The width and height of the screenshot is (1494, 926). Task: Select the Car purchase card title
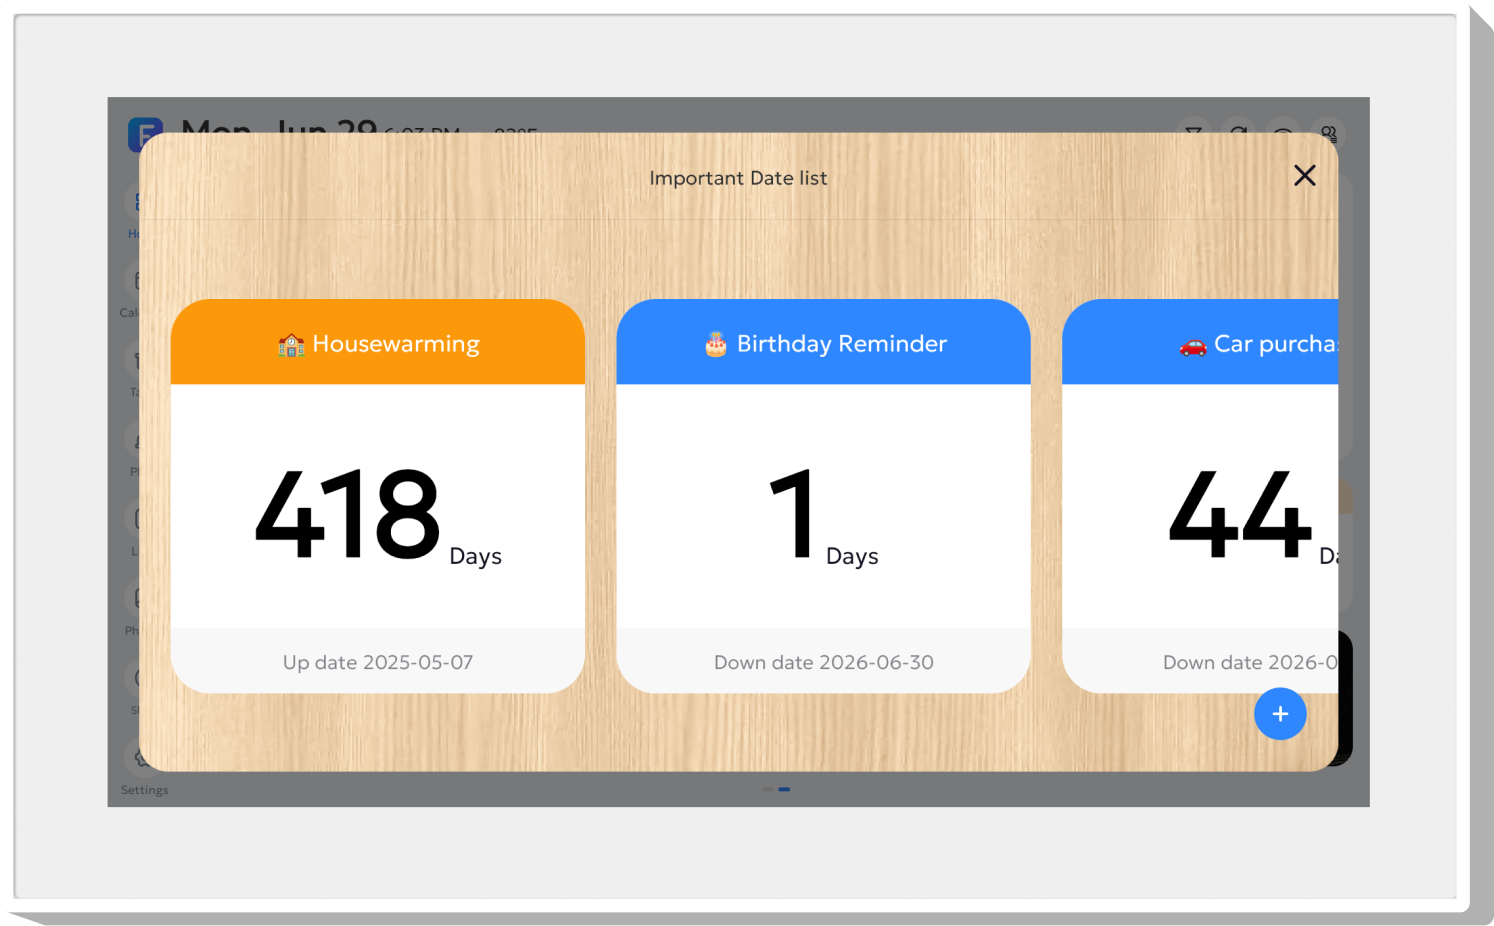1276,344
